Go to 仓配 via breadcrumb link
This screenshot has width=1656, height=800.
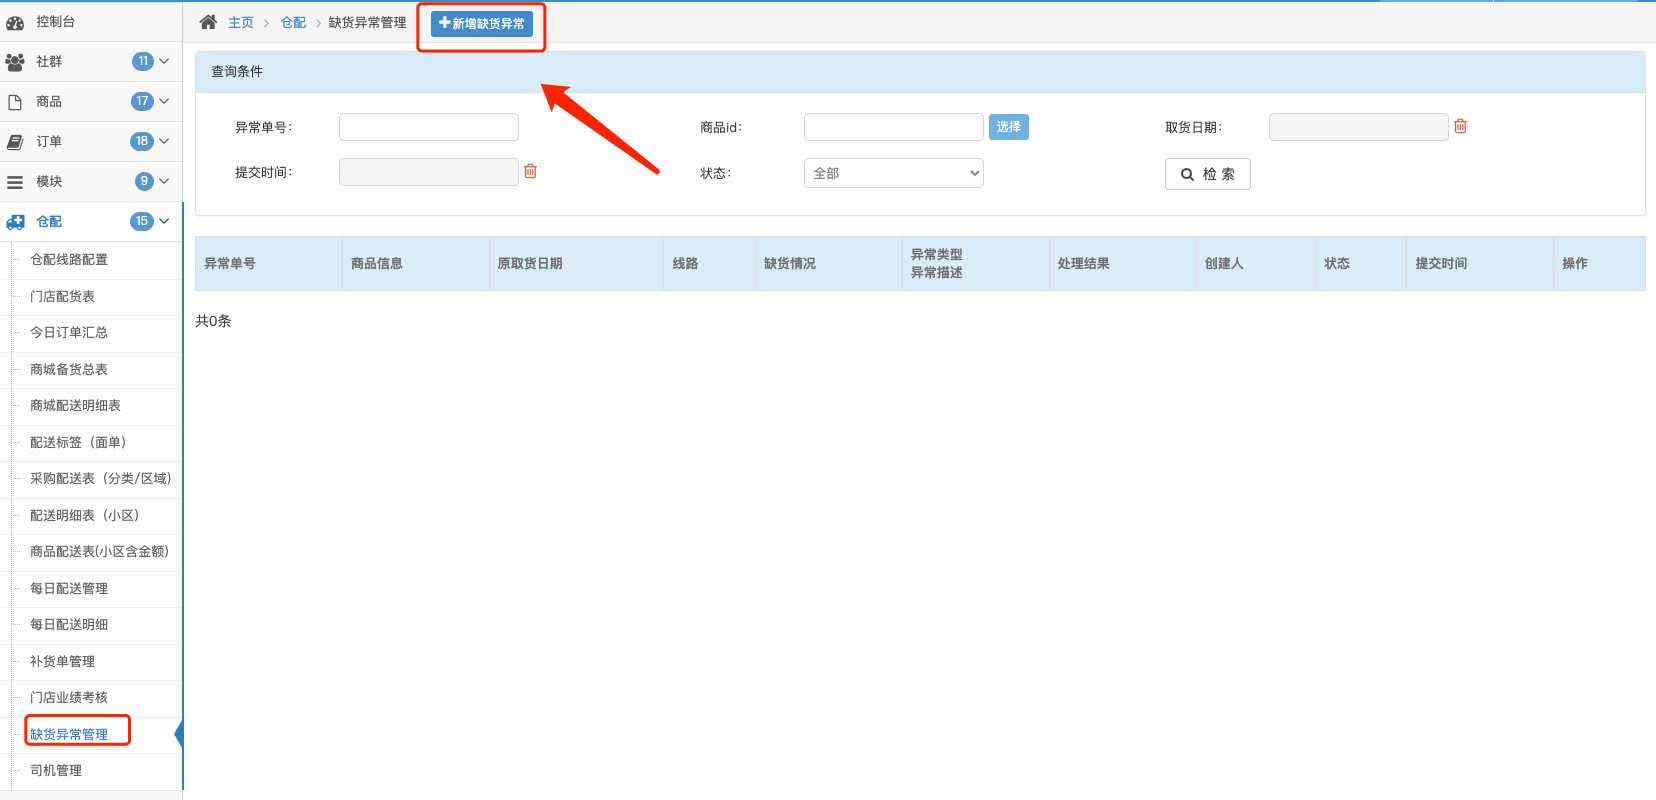coord(293,22)
